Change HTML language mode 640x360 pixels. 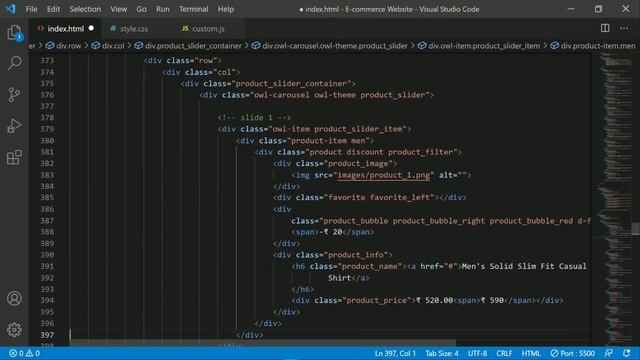click(531, 353)
